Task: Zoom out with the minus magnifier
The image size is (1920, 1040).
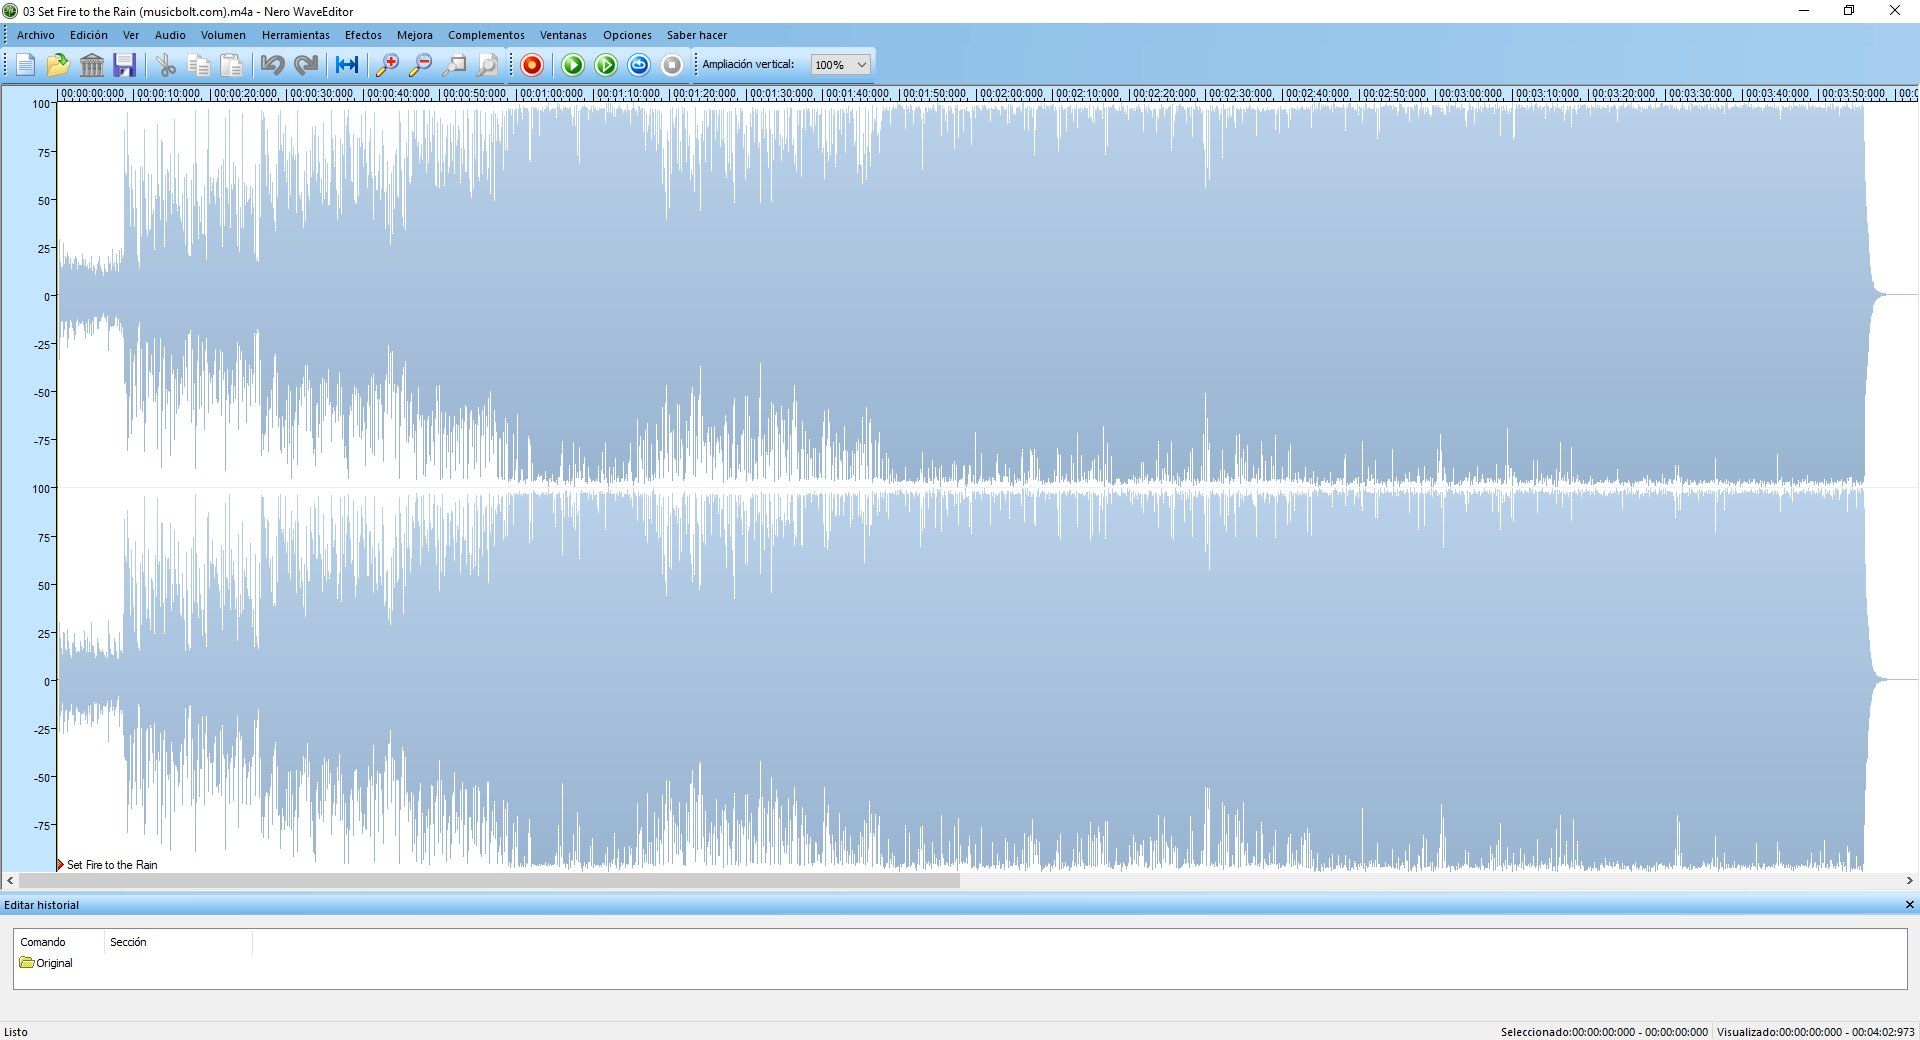Action: (421, 65)
